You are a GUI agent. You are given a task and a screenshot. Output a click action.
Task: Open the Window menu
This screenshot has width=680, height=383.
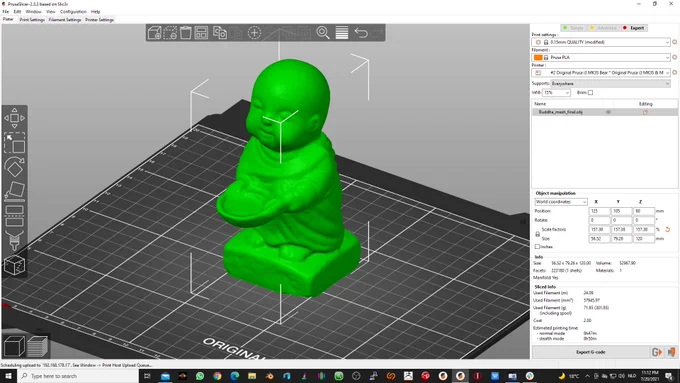[x=33, y=12]
